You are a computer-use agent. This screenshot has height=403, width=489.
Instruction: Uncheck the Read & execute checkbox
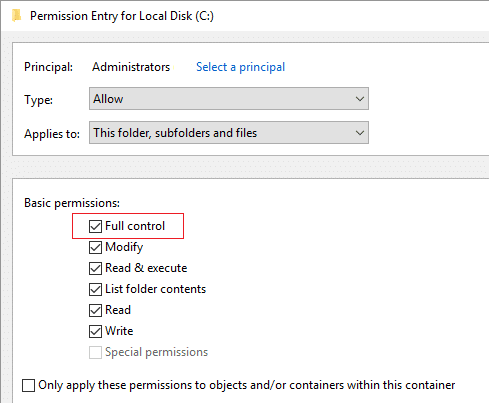(x=95, y=268)
